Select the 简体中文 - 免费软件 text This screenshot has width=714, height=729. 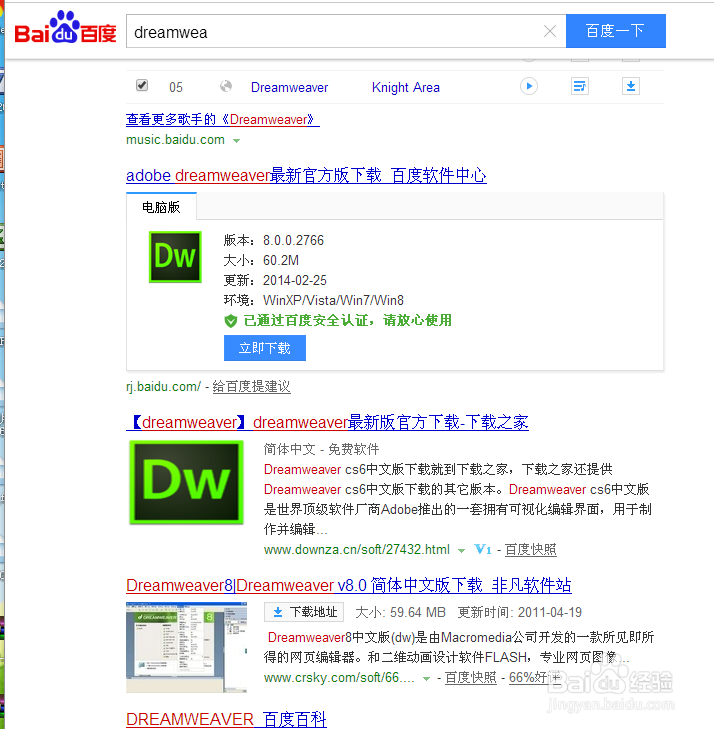click(321, 449)
